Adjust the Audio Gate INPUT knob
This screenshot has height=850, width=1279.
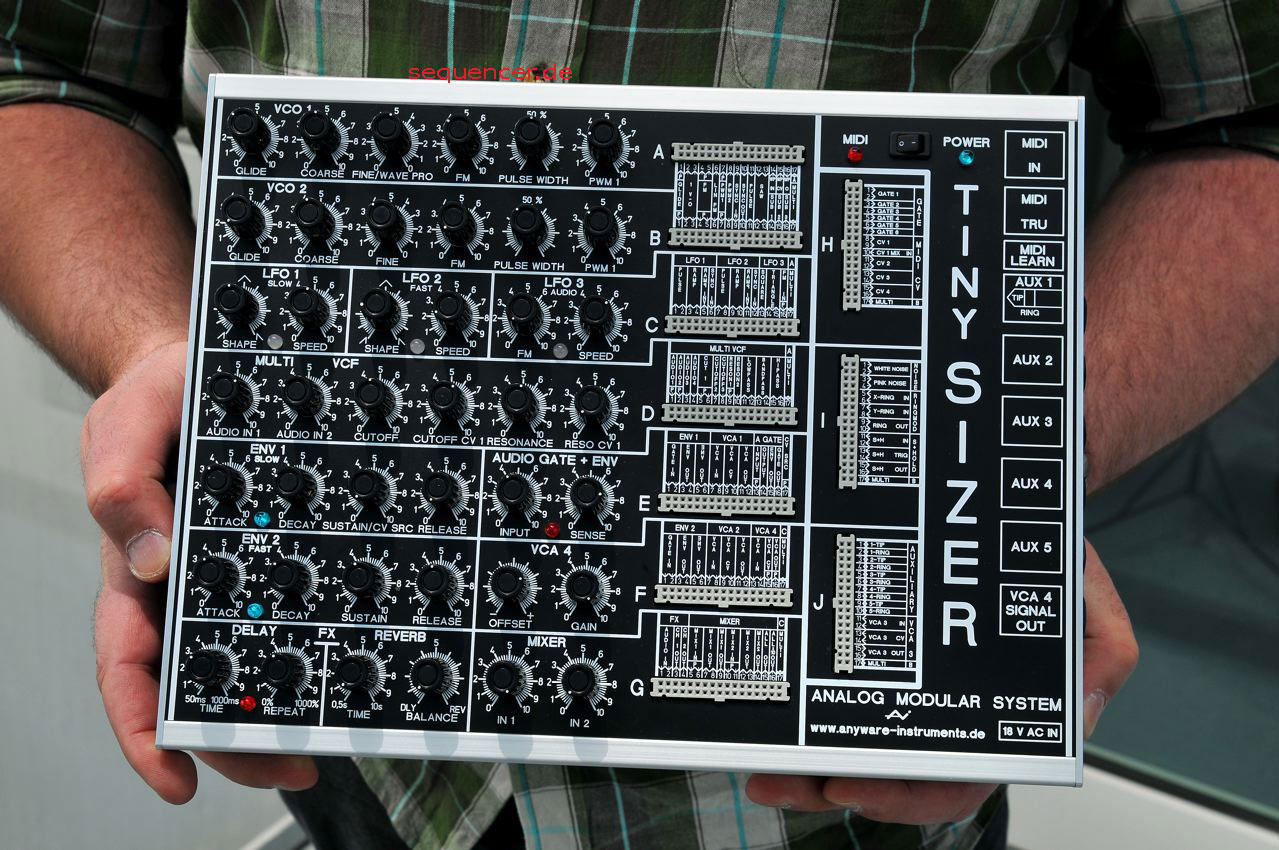pyautogui.click(x=514, y=493)
